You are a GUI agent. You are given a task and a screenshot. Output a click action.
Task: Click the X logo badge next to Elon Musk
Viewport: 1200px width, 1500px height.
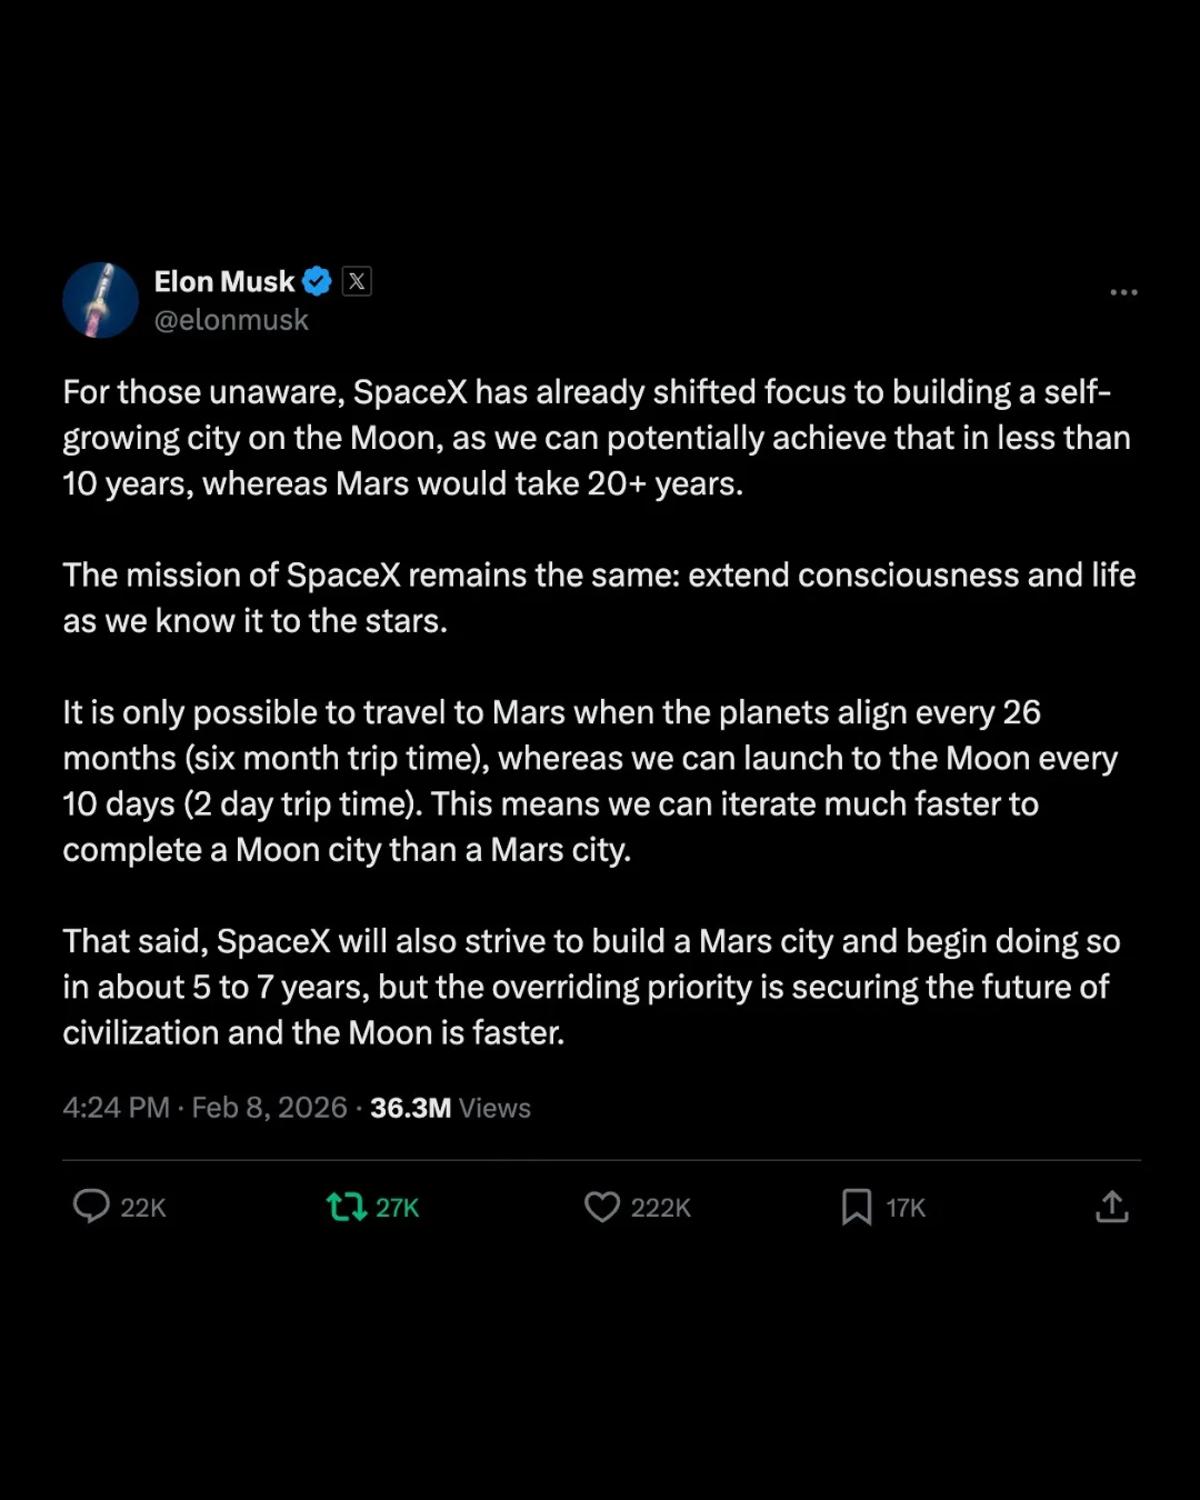point(356,281)
